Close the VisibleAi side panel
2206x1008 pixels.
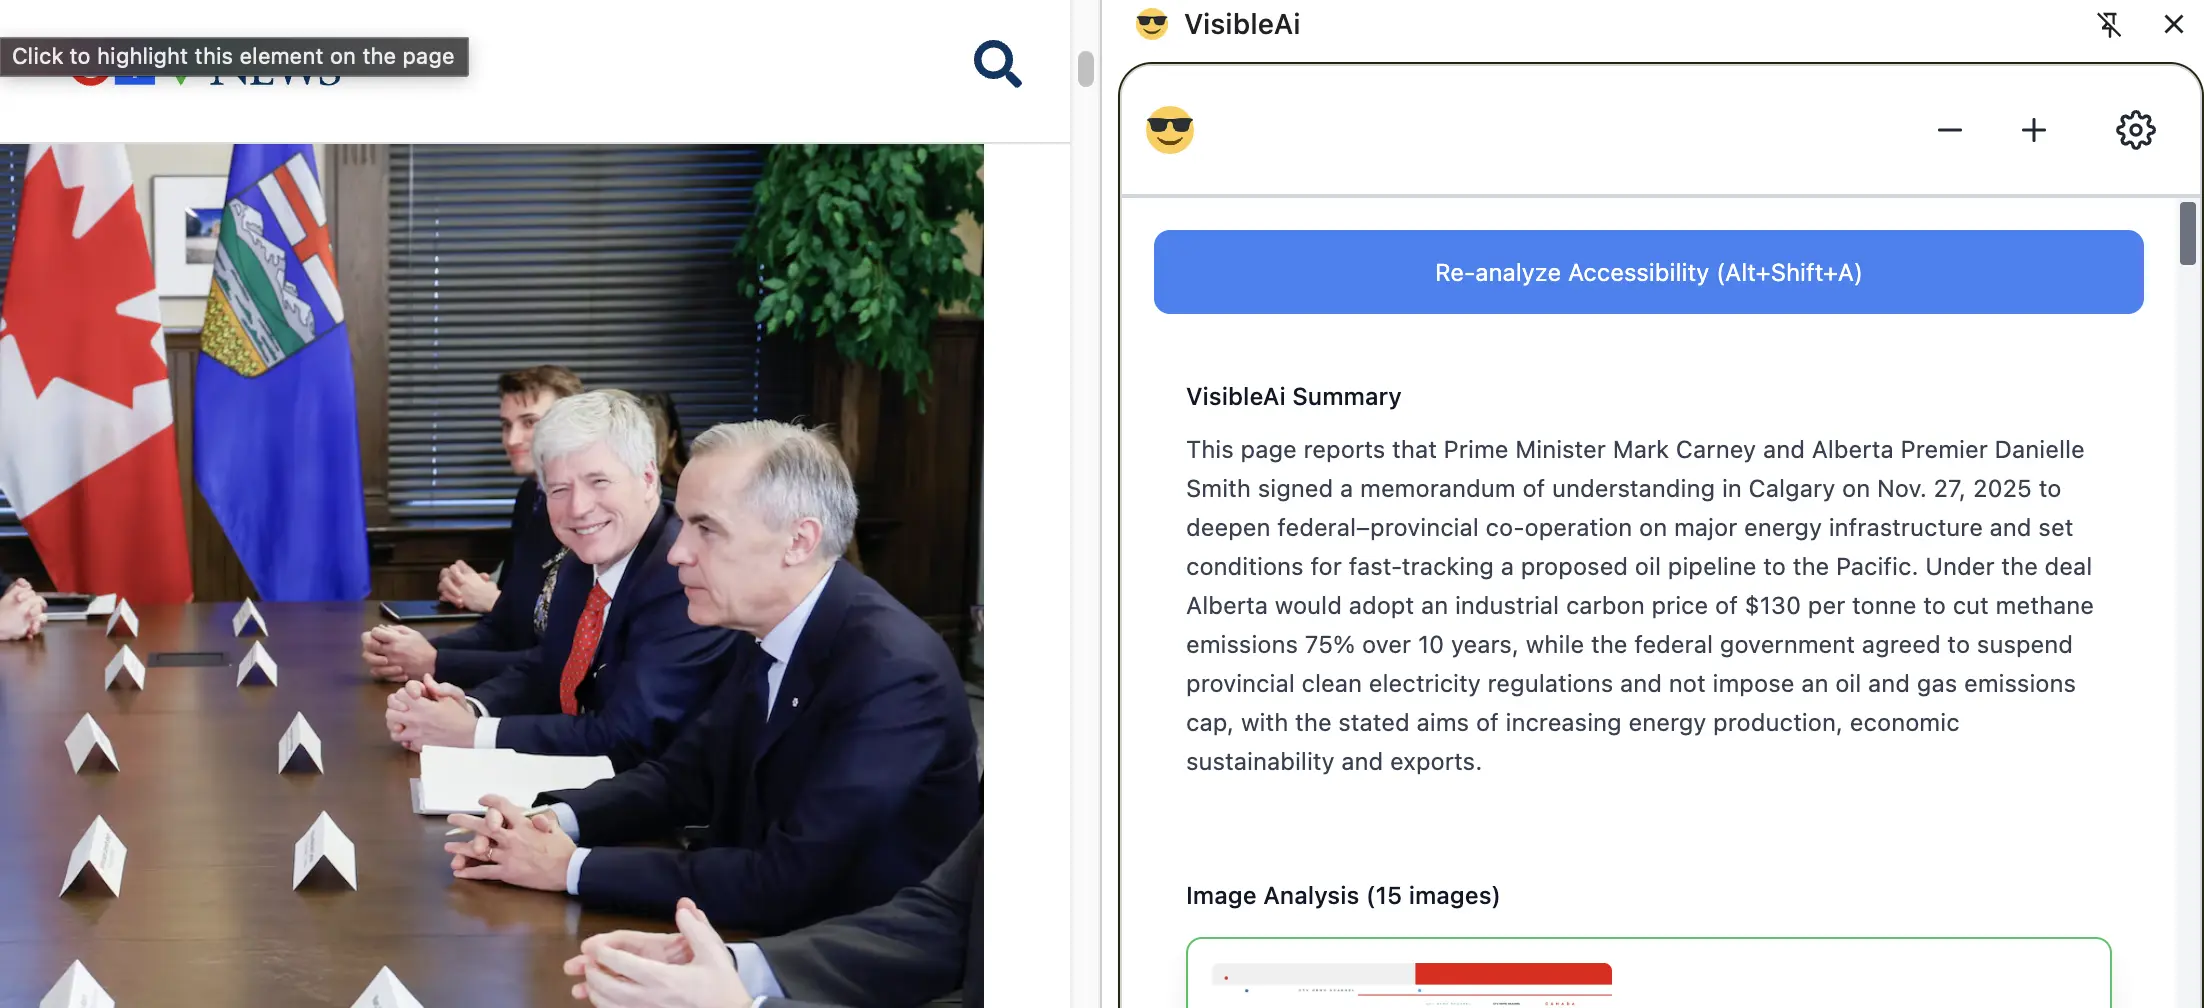(2173, 24)
